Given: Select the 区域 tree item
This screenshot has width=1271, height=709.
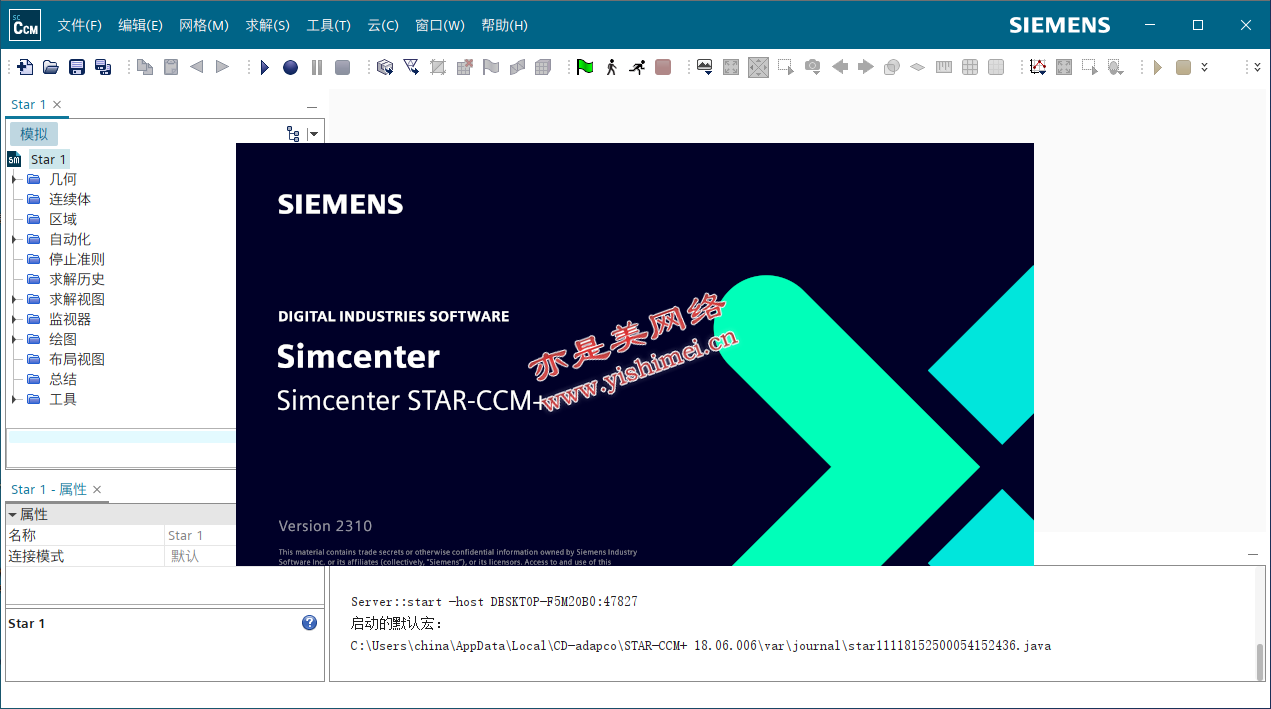Looking at the screenshot, I should [63, 219].
